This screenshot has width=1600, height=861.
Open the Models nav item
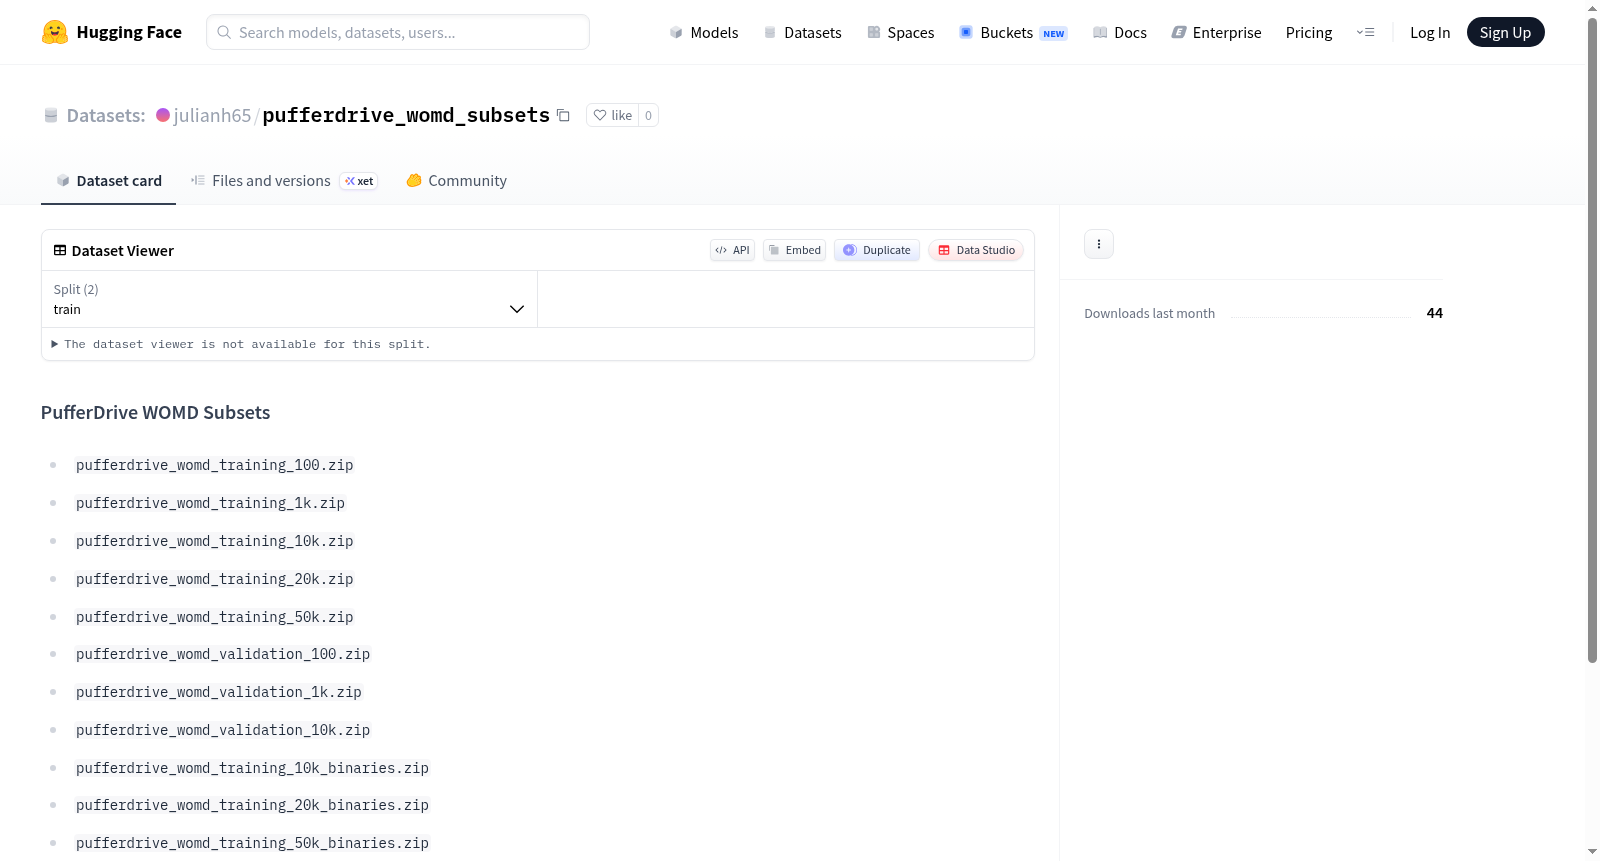coord(704,32)
